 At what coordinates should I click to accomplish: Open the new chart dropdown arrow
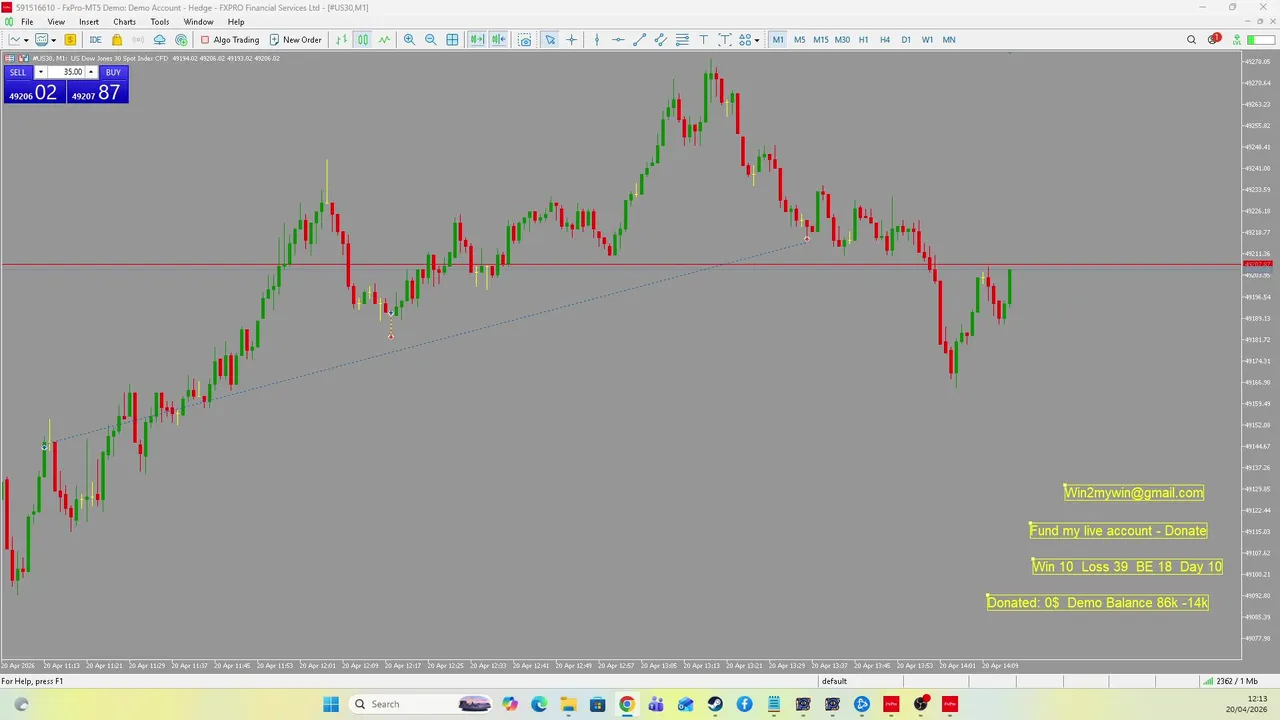pyautogui.click(x=26, y=40)
